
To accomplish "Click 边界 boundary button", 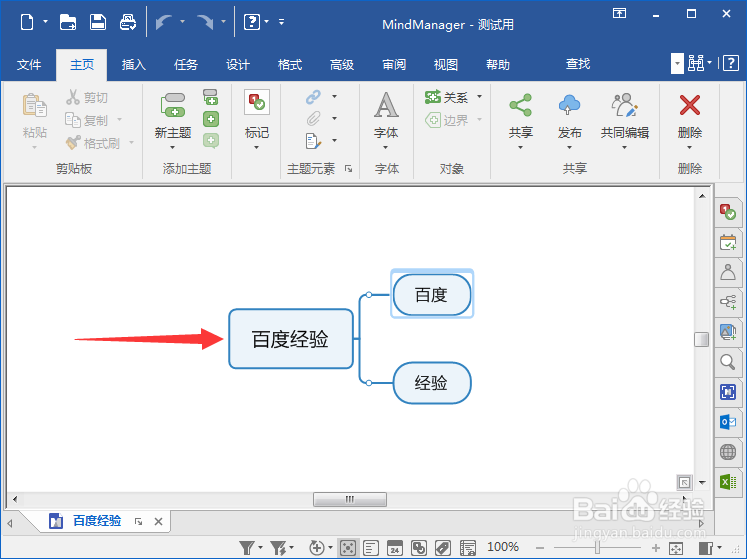I will coord(447,120).
